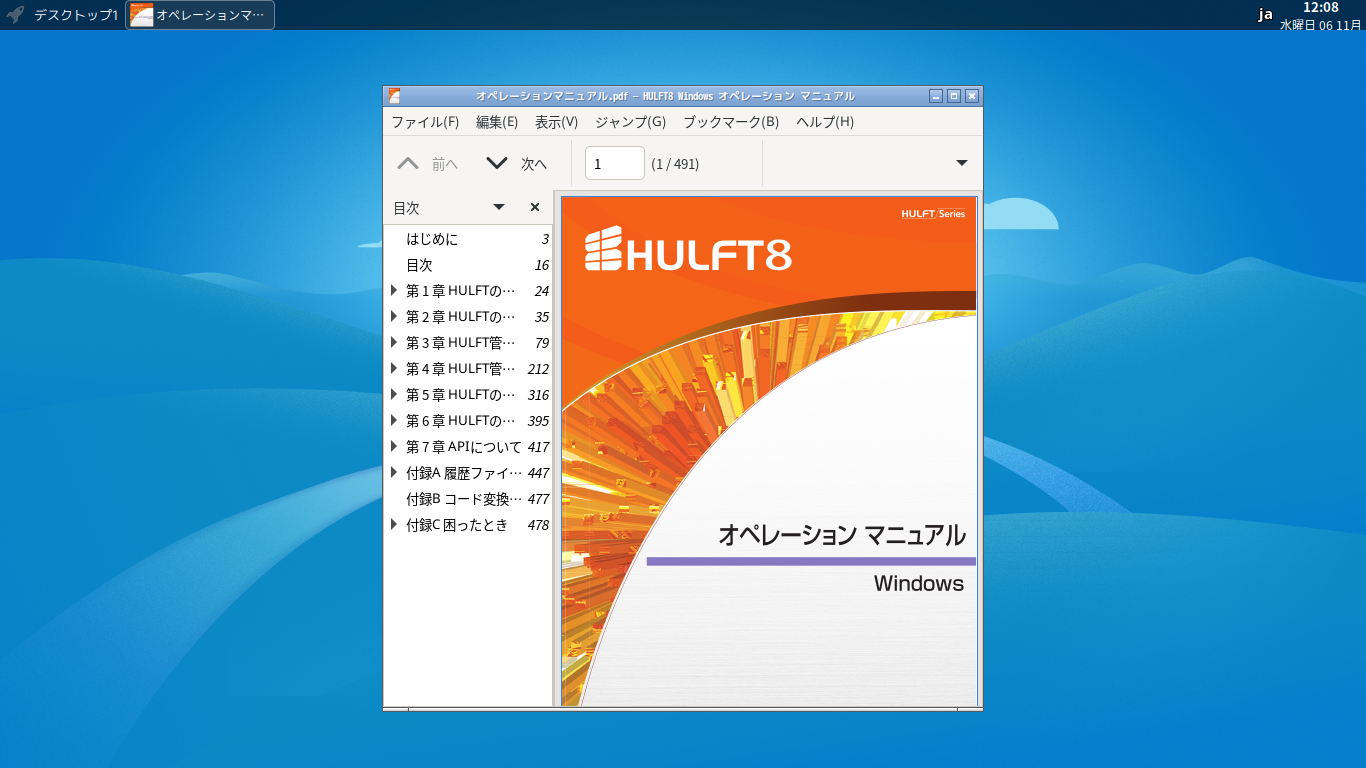
Task: Open the rocket applications menu icon
Action: click(15, 15)
